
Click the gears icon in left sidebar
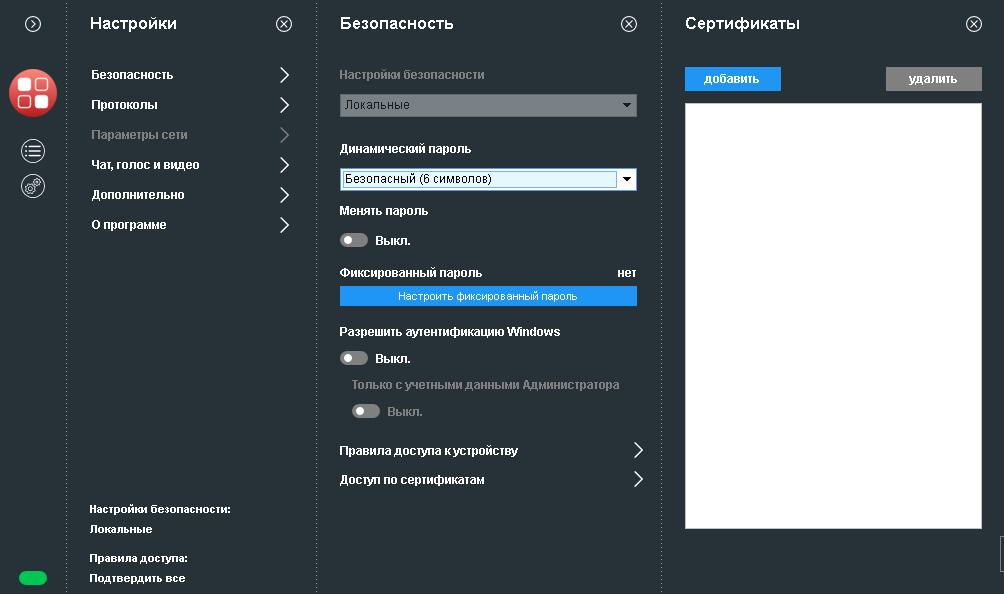pyautogui.click(x=33, y=185)
